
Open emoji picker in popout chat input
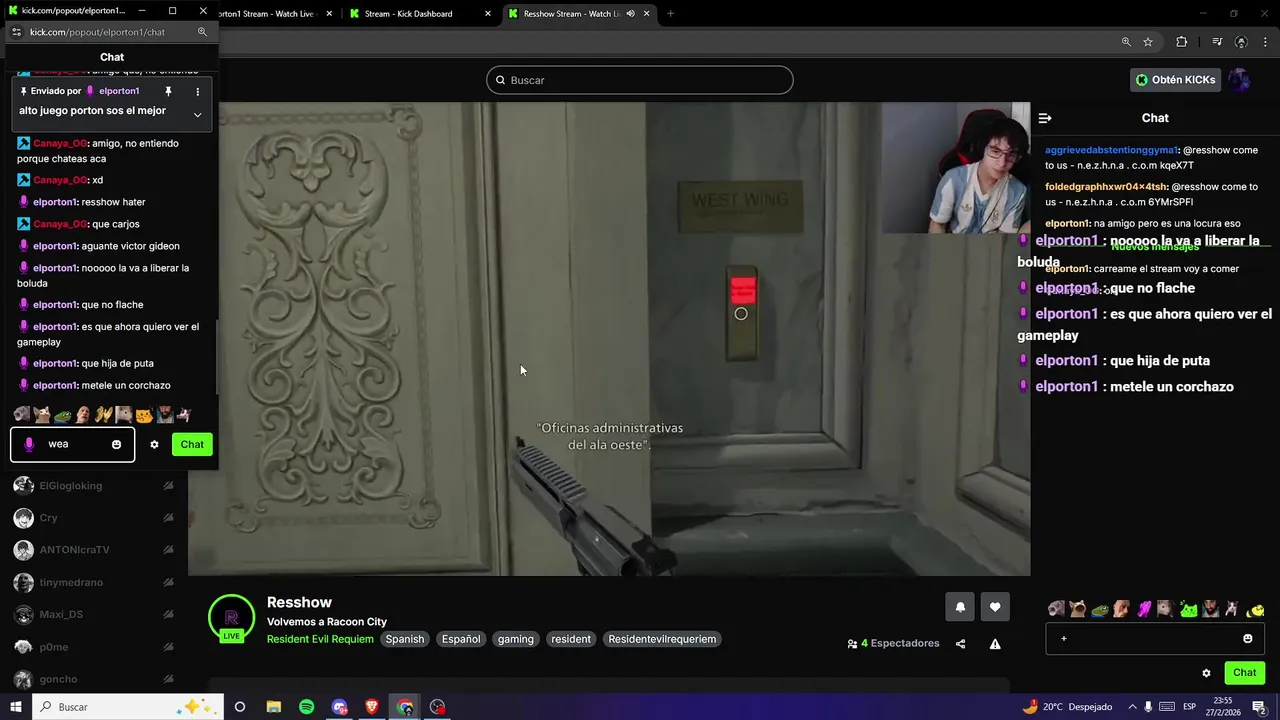click(x=116, y=444)
